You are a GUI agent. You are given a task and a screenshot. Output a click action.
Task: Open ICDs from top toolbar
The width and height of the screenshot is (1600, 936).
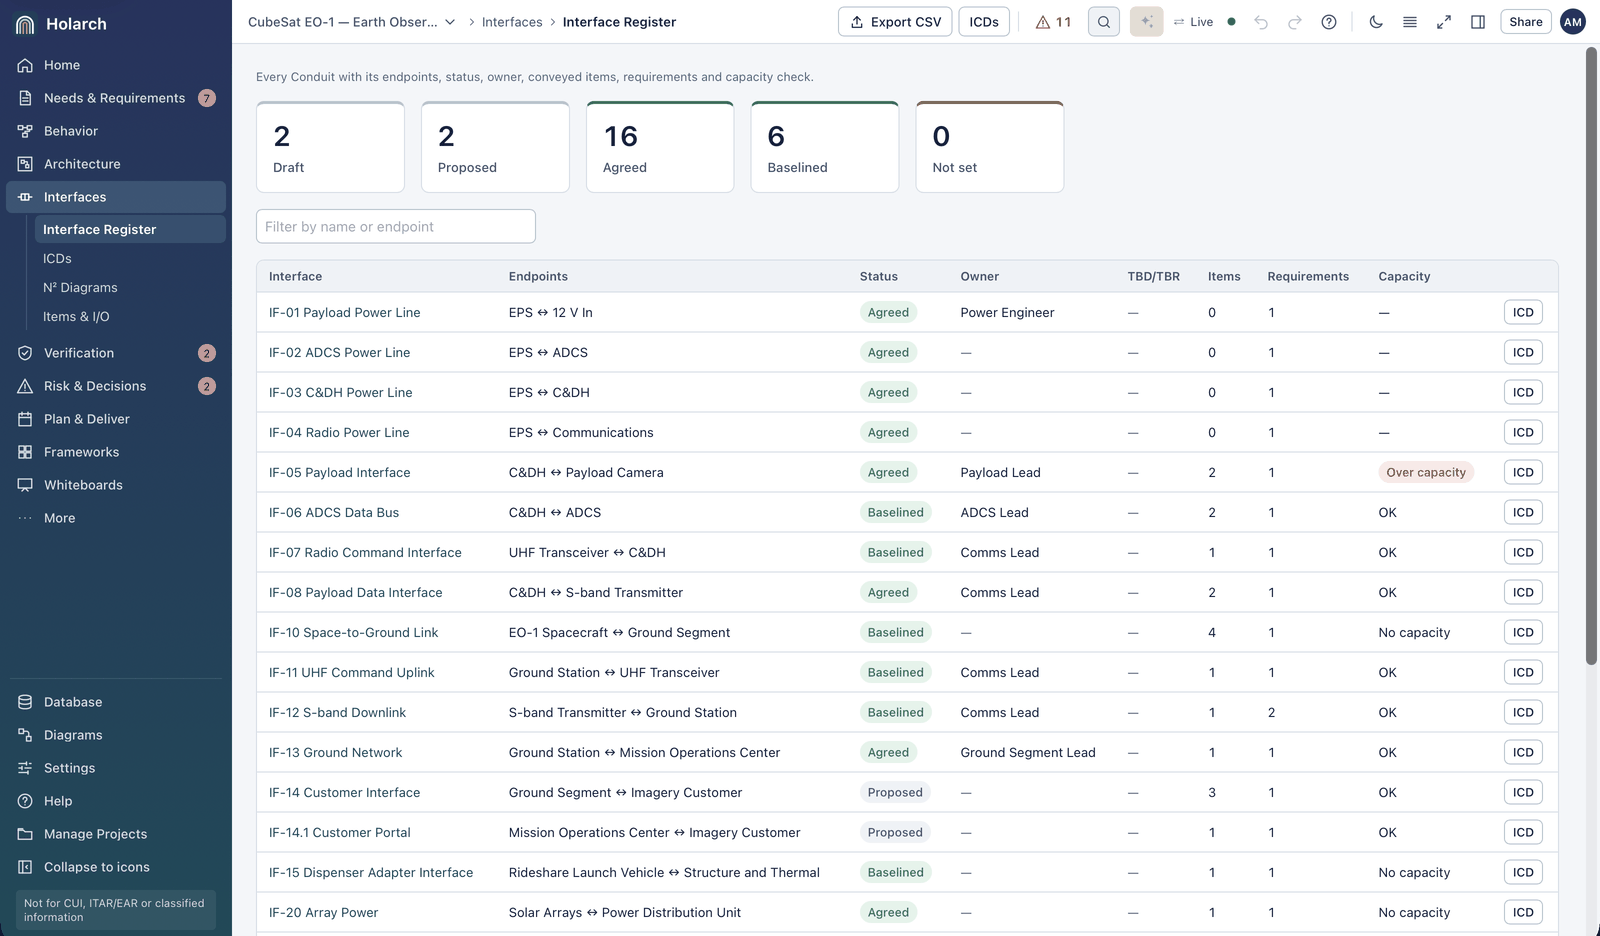coord(984,22)
